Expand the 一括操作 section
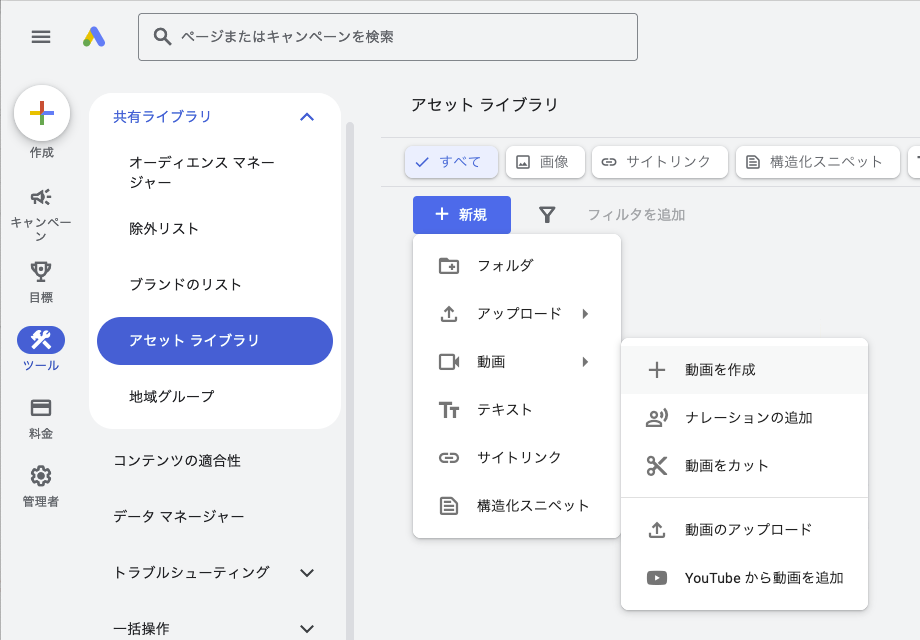This screenshot has height=640, width=920. (307, 629)
